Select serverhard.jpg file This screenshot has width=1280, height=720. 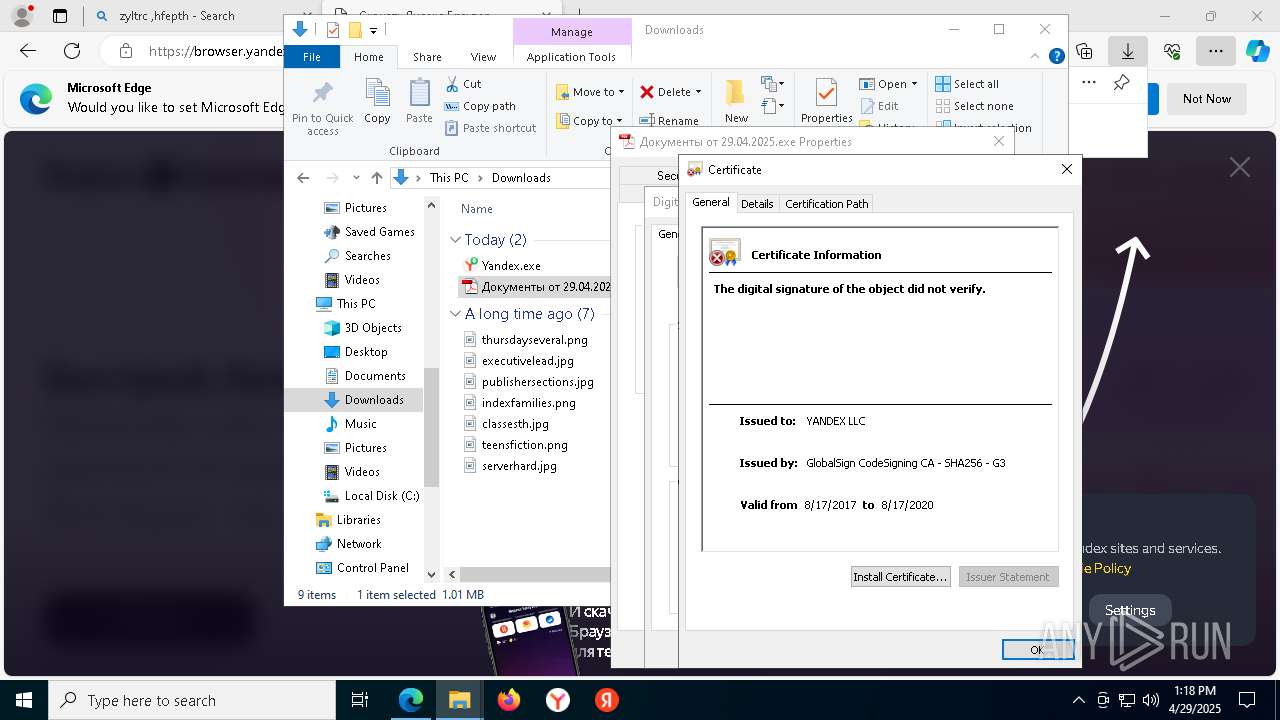pos(519,466)
